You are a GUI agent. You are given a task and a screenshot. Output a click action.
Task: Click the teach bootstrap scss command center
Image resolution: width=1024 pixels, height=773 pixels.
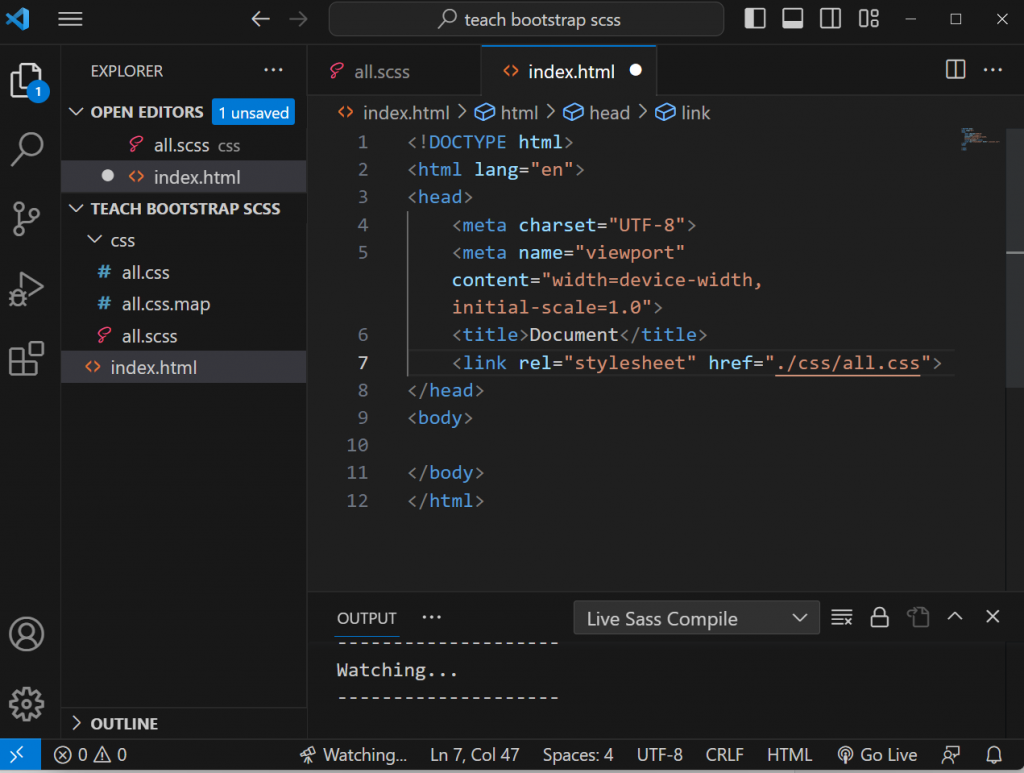tap(526, 19)
